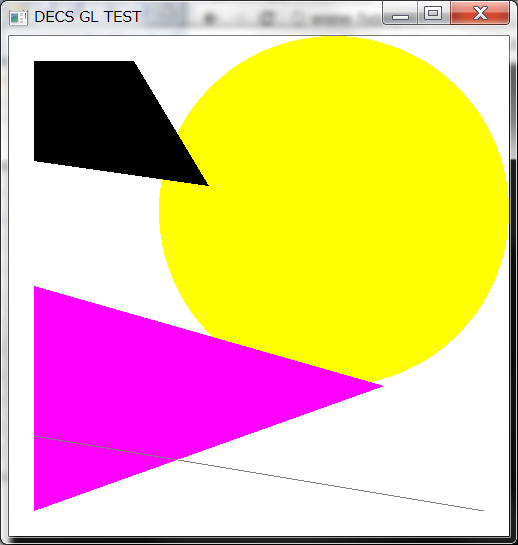Screen dimensions: 518x545
Task: Click the right tip of the magenta triangle
Action: coord(381,386)
